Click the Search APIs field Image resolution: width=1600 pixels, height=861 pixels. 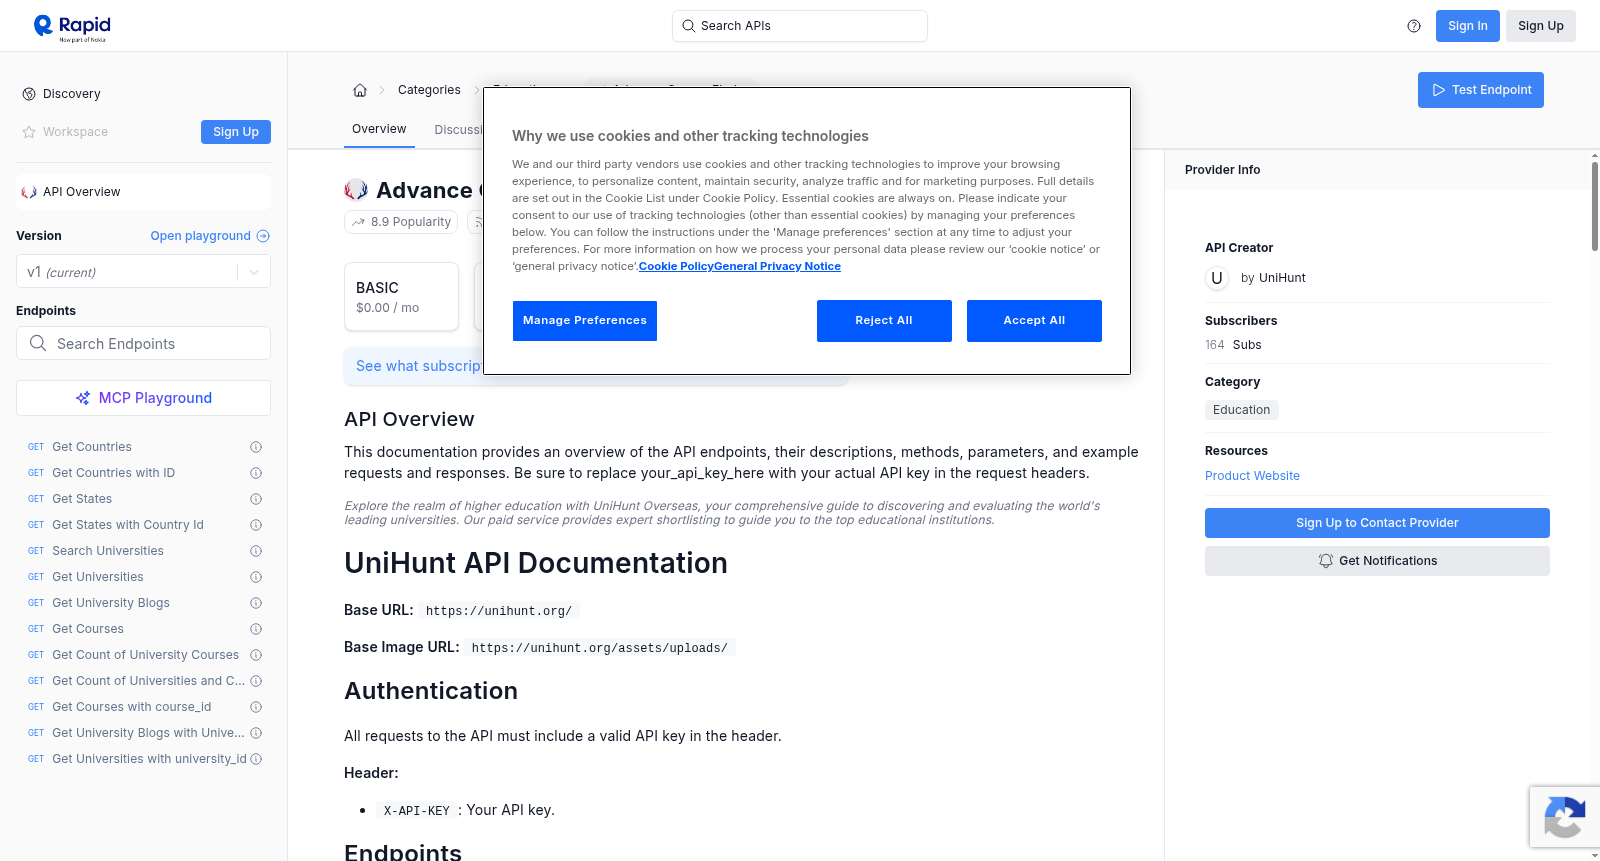pyautogui.click(x=800, y=26)
